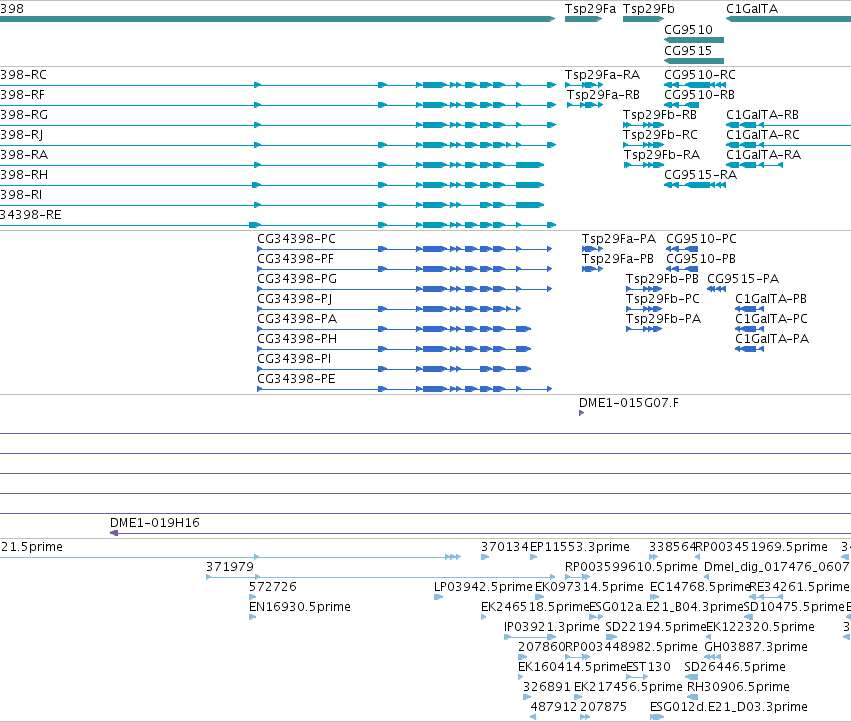This screenshot has width=851, height=722.
Task: Select the C1GalTA gene label
Action: tap(752, 9)
